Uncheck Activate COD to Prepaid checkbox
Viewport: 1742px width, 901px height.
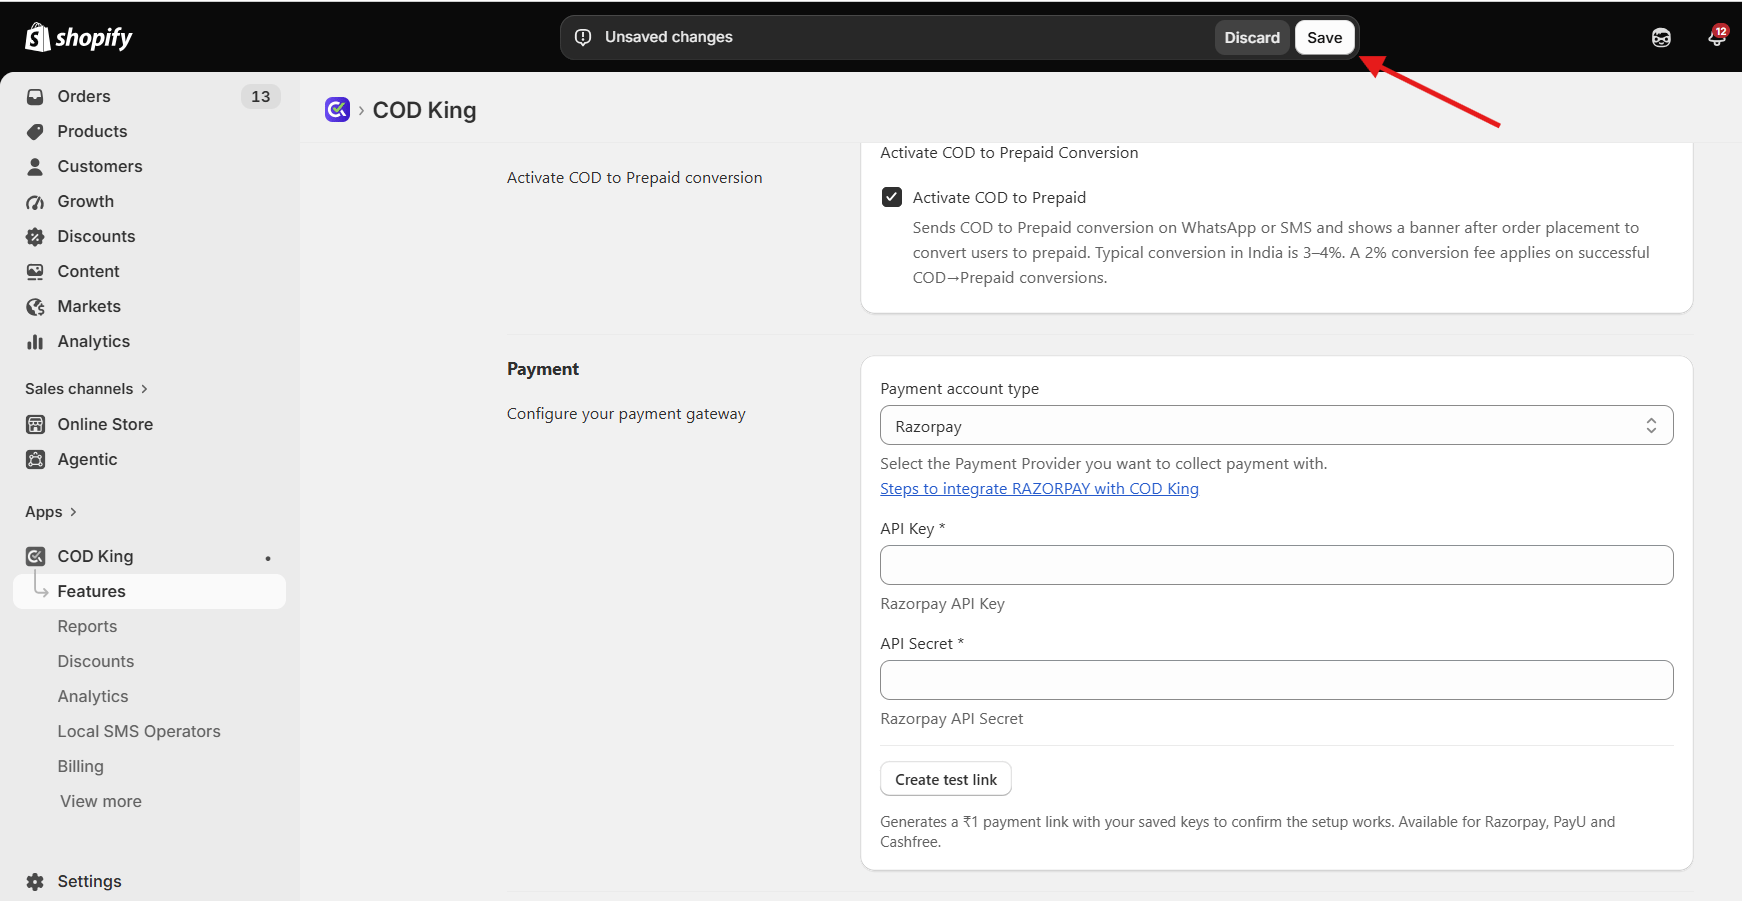[x=892, y=197]
